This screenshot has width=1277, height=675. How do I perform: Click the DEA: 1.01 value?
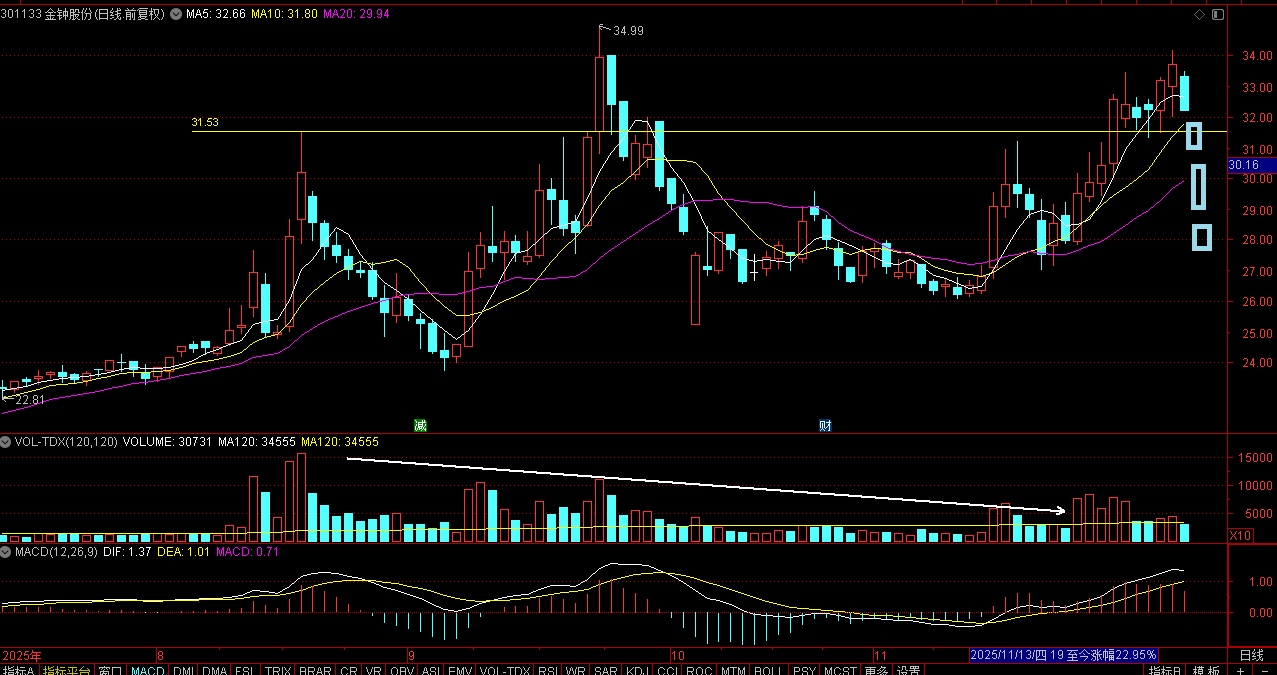(184, 551)
